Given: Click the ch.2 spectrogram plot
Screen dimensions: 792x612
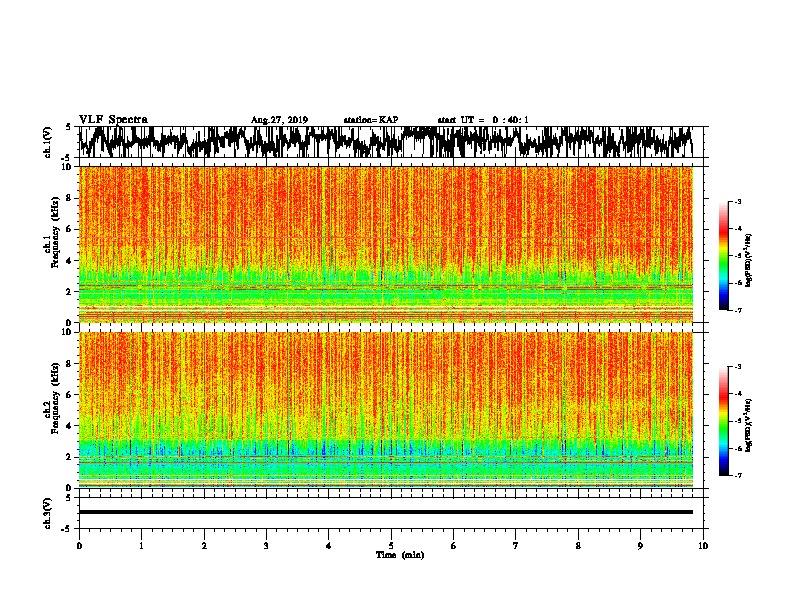Looking at the screenshot, I should [x=386, y=410].
